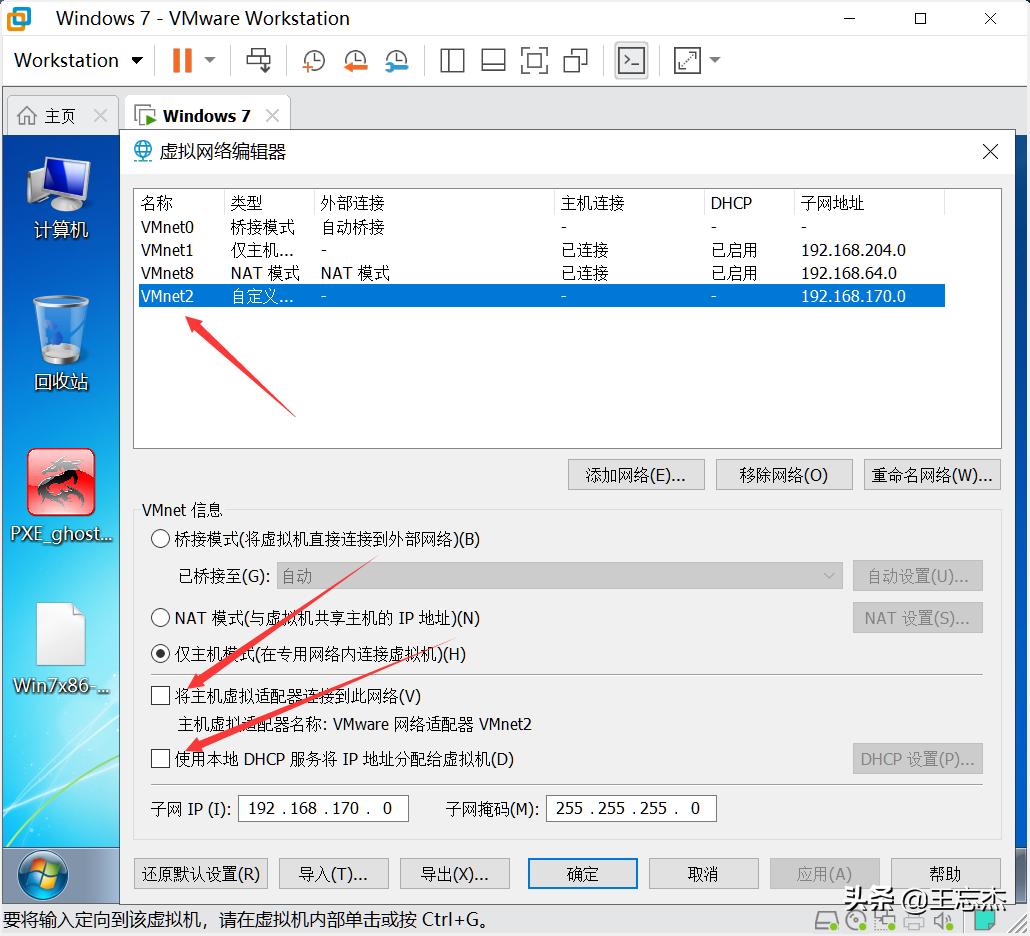Toggle the library sidebar panel

452,60
